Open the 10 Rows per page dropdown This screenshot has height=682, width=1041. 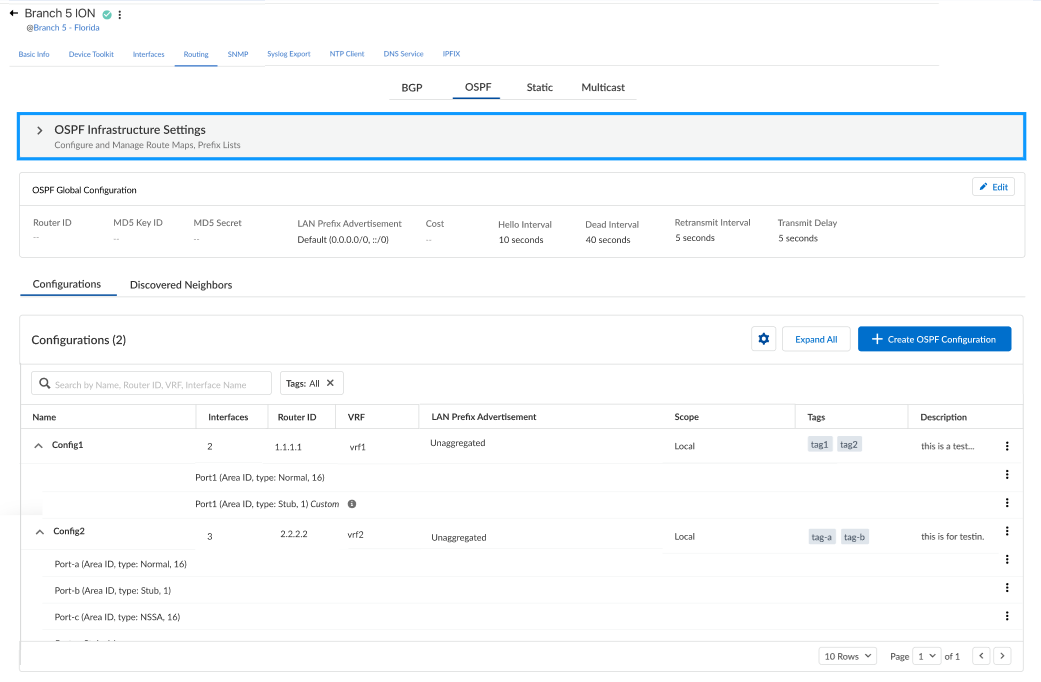(848, 656)
